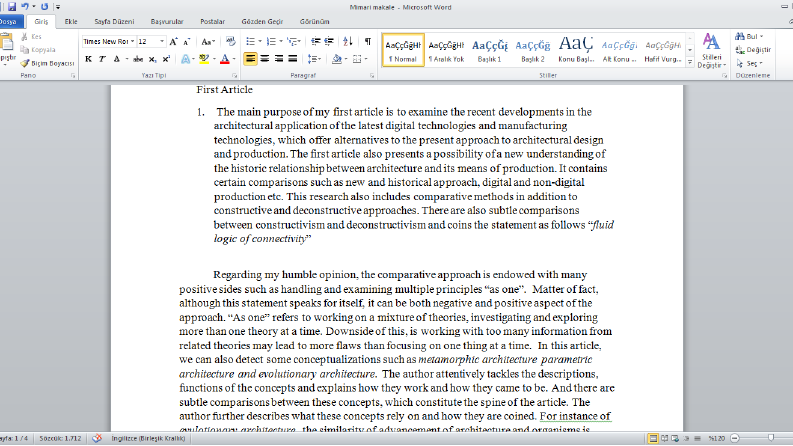Center align the text
The height and width of the screenshot is (446, 793).
point(265,59)
